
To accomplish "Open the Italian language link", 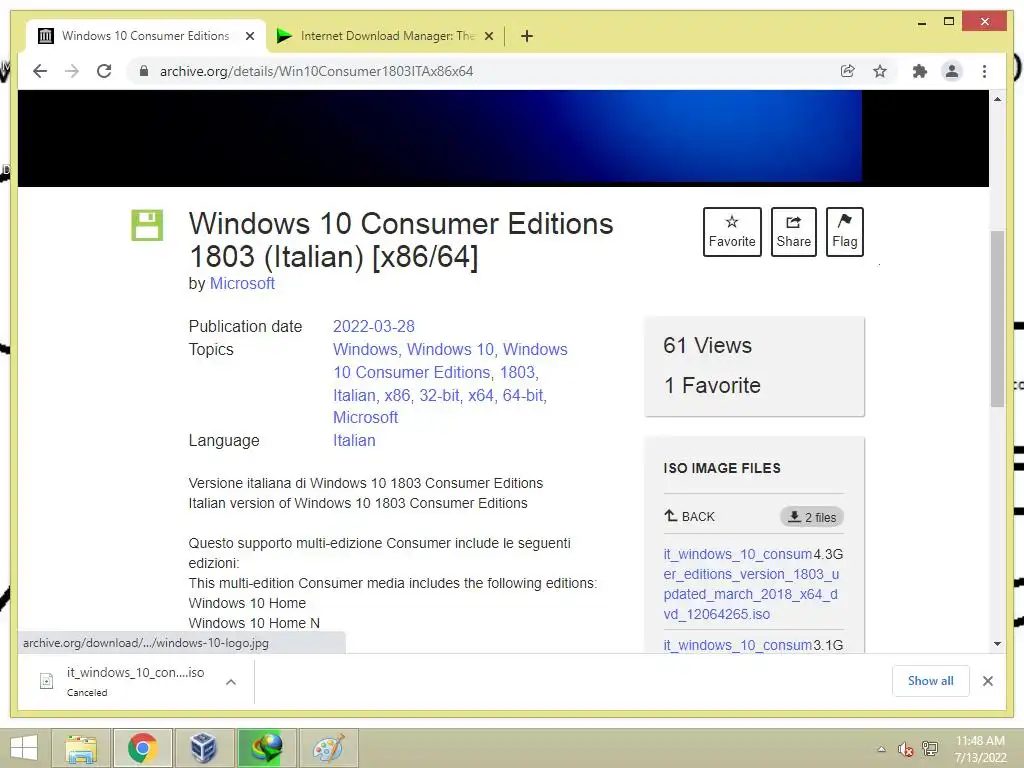I will tap(354, 440).
